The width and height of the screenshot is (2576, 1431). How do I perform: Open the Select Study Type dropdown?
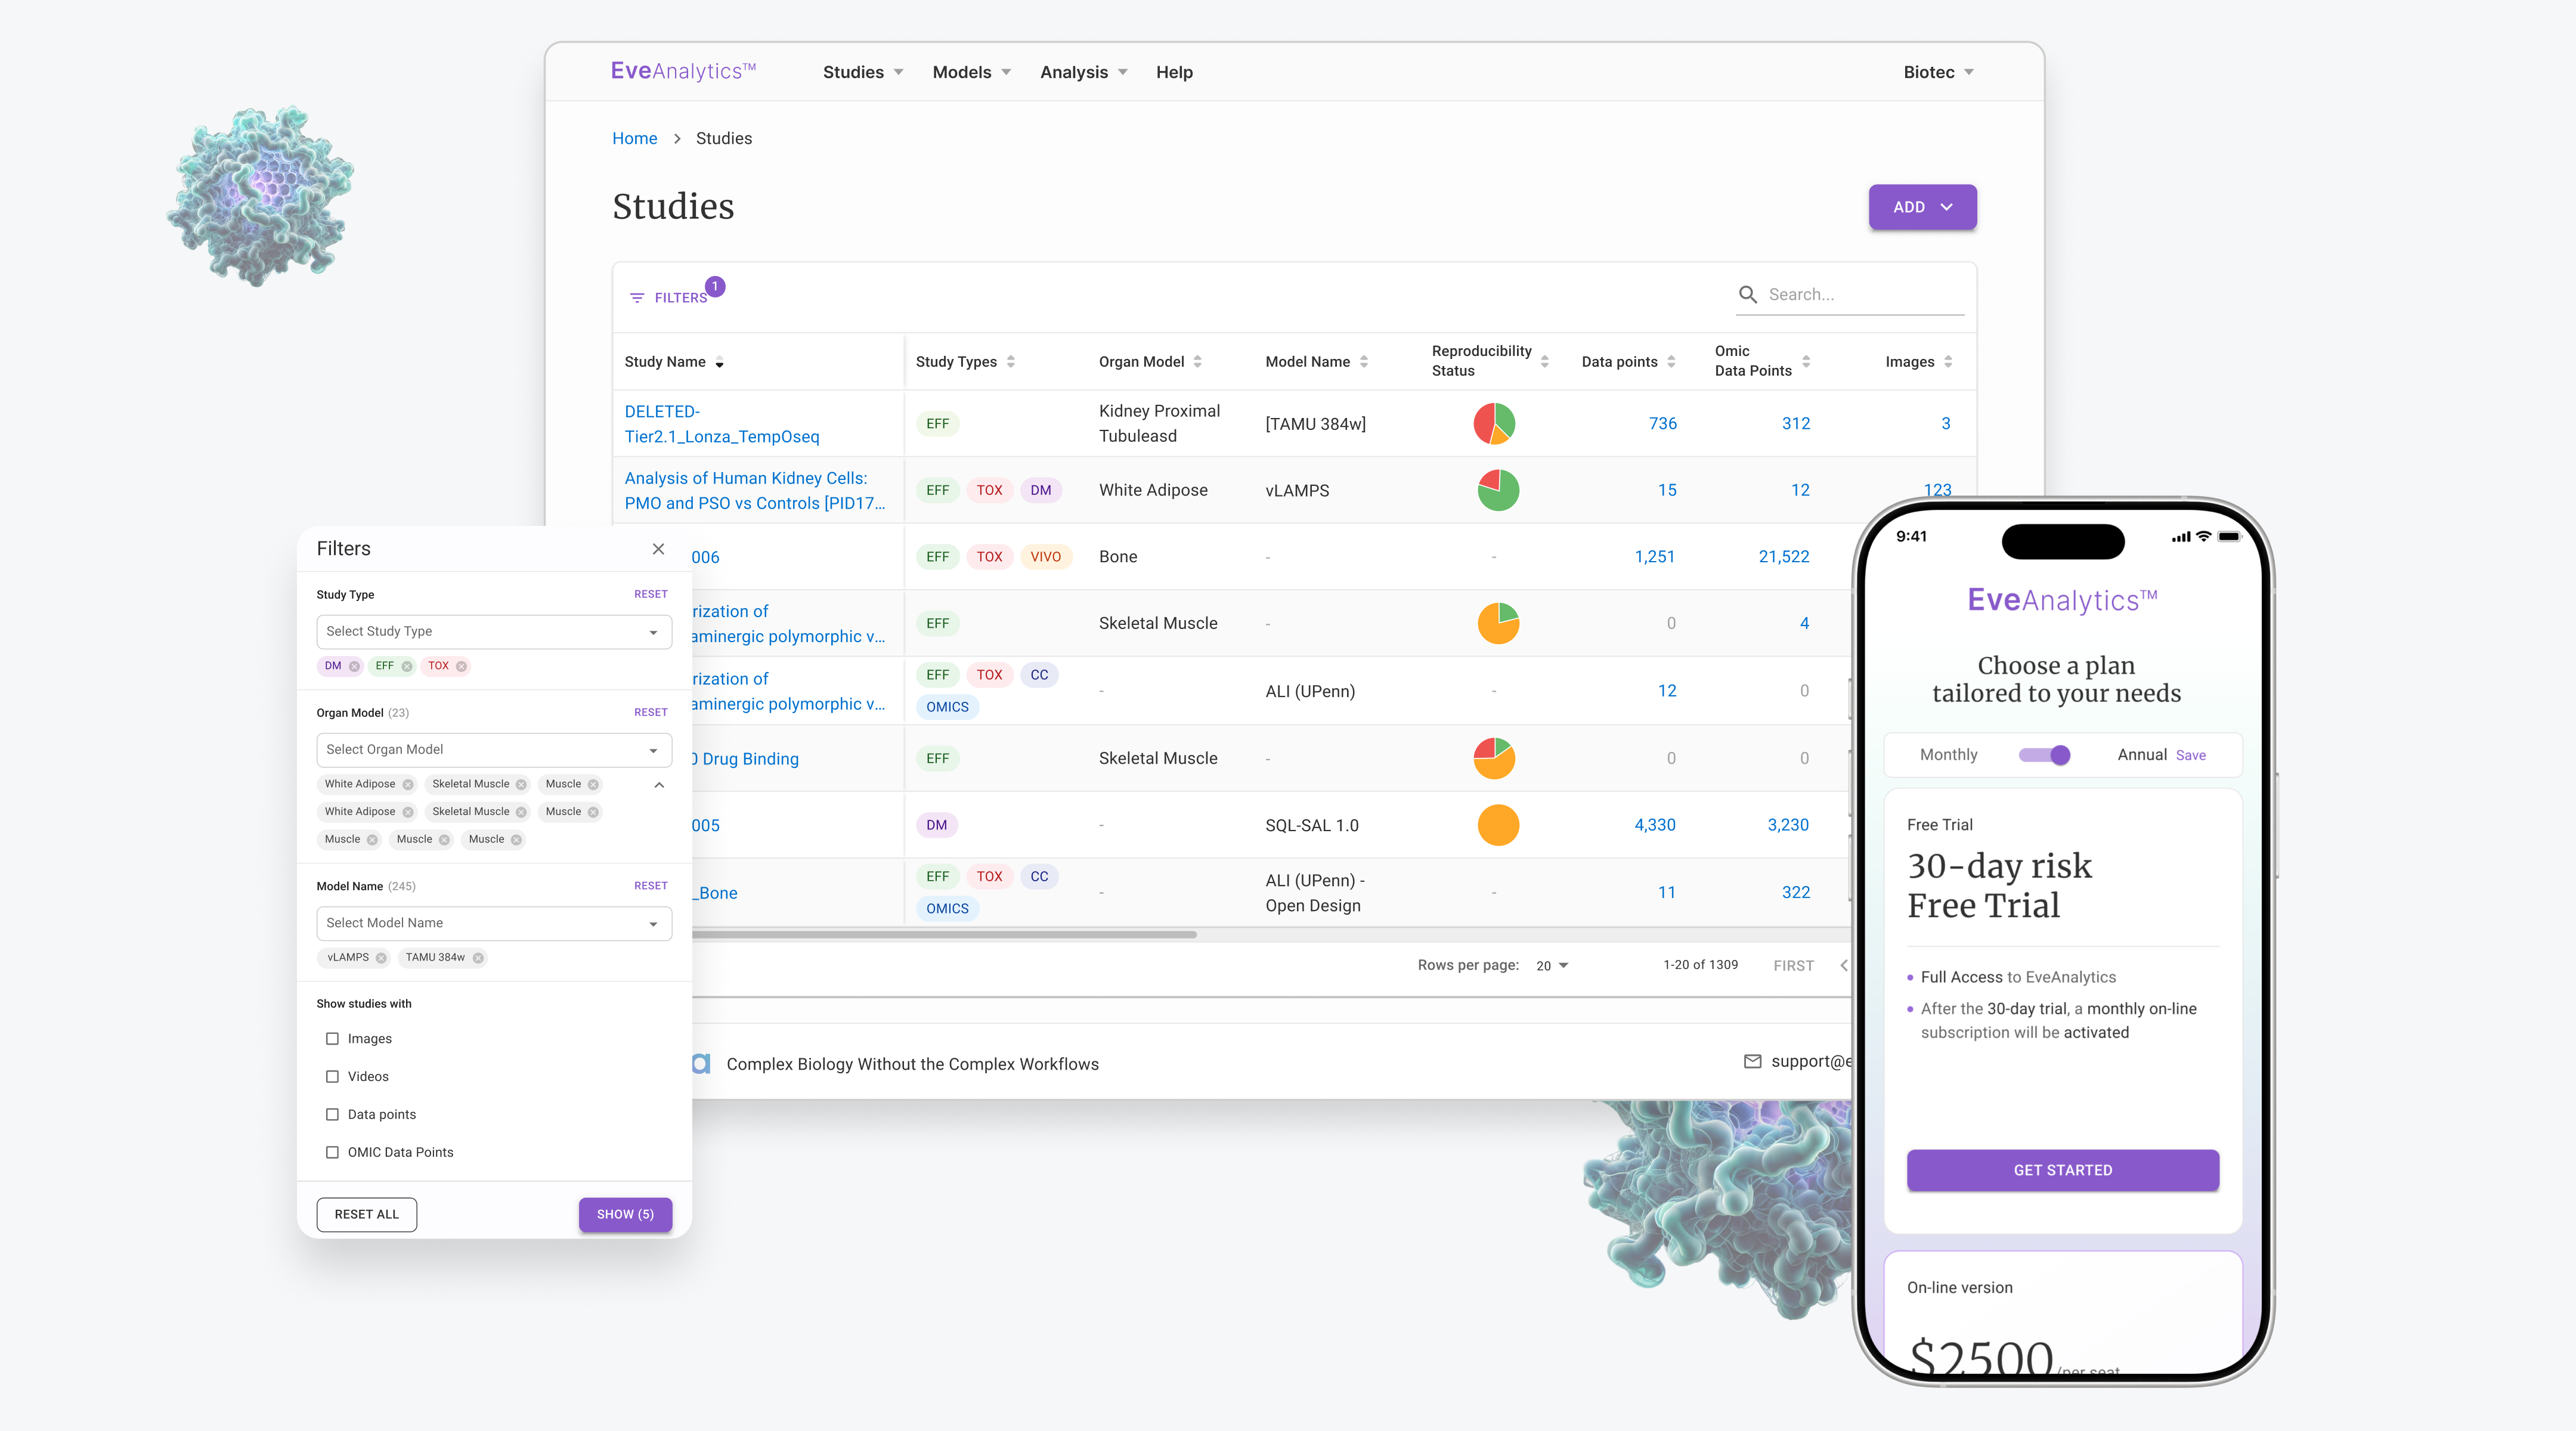pos(493,632)
